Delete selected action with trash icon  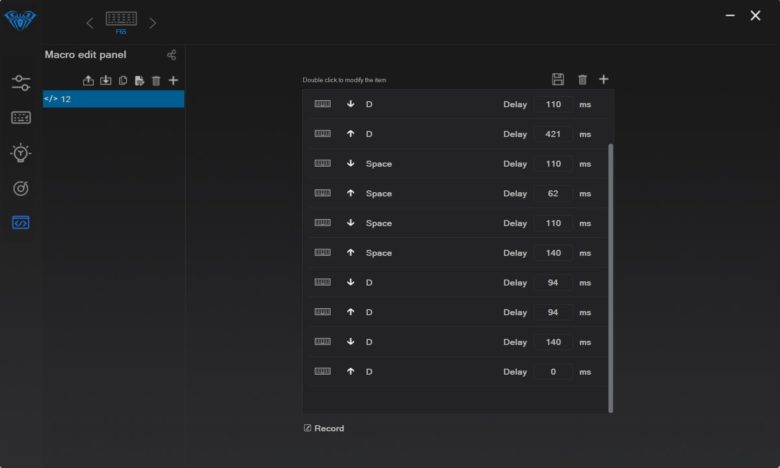click(x=582, y=80)
